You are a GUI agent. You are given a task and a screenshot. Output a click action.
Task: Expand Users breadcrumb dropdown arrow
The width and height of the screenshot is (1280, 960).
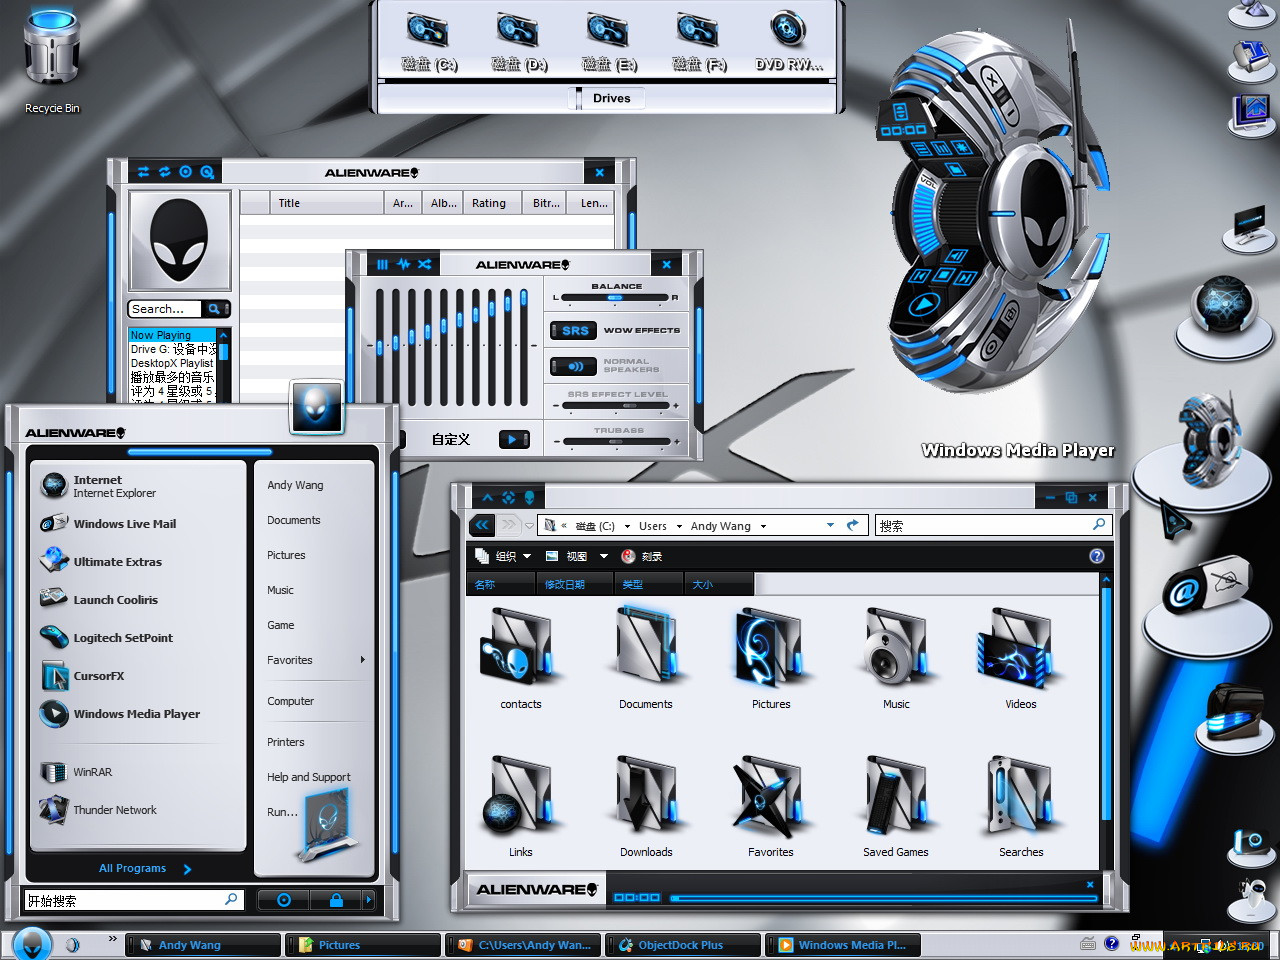(679, 526)
